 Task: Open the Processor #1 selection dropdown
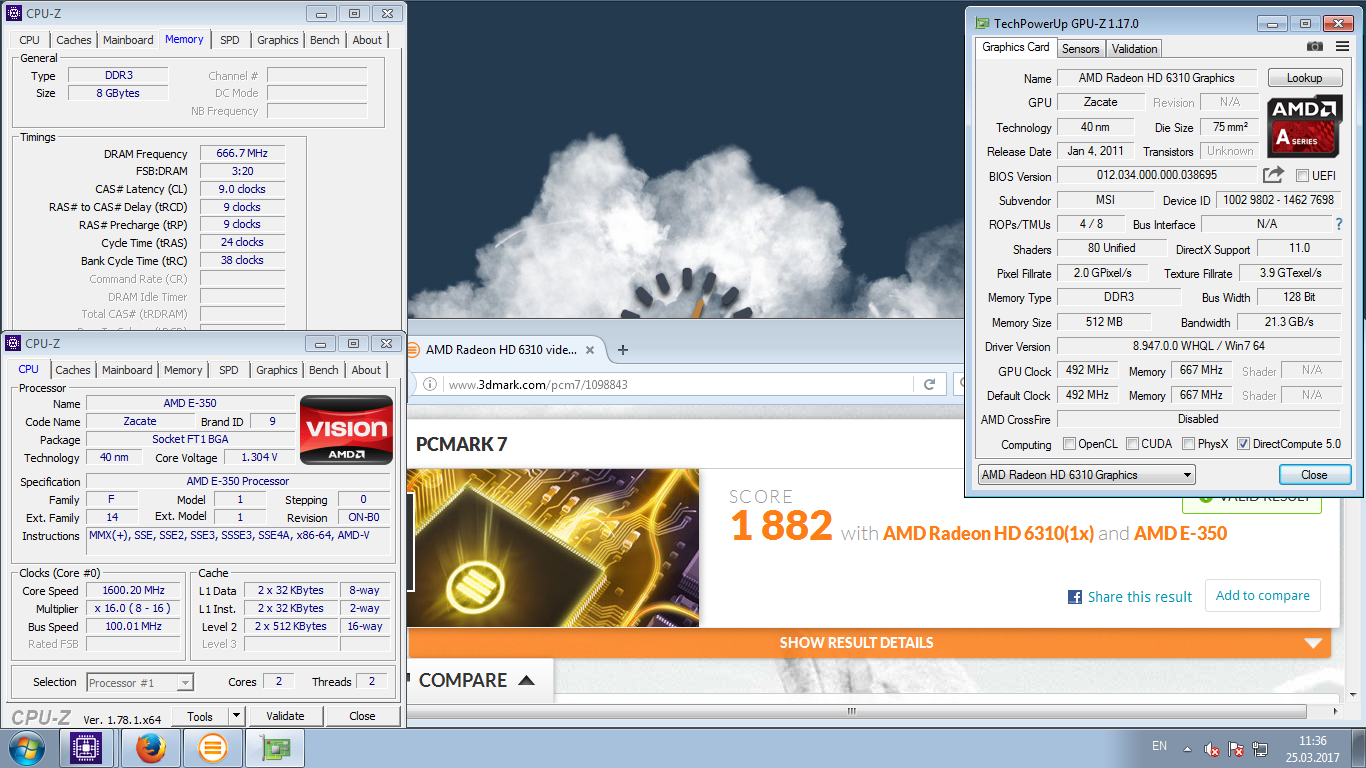pos(140,683)
